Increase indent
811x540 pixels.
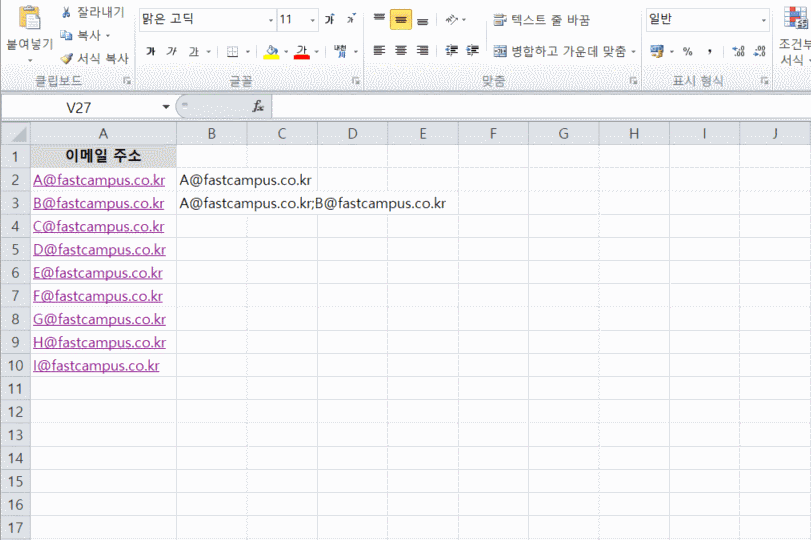click(x=472, y=51)
